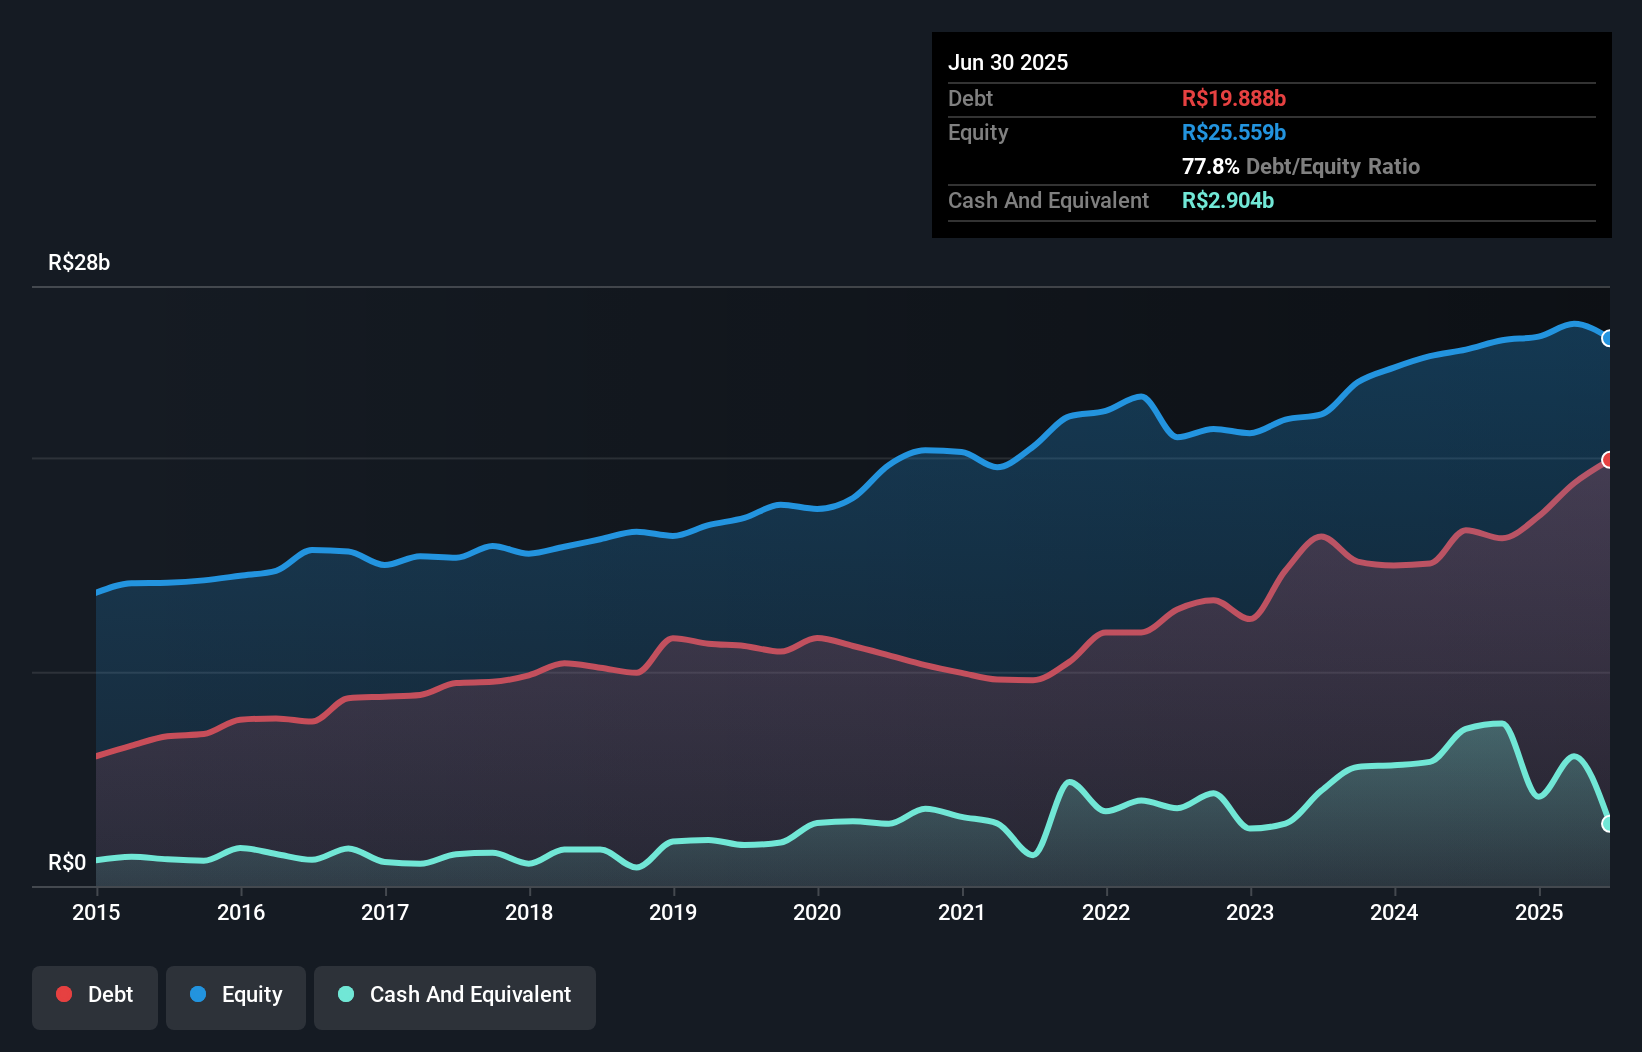
Task: Select the blue Equity endpoint marker on chart
Action: 1608,339
